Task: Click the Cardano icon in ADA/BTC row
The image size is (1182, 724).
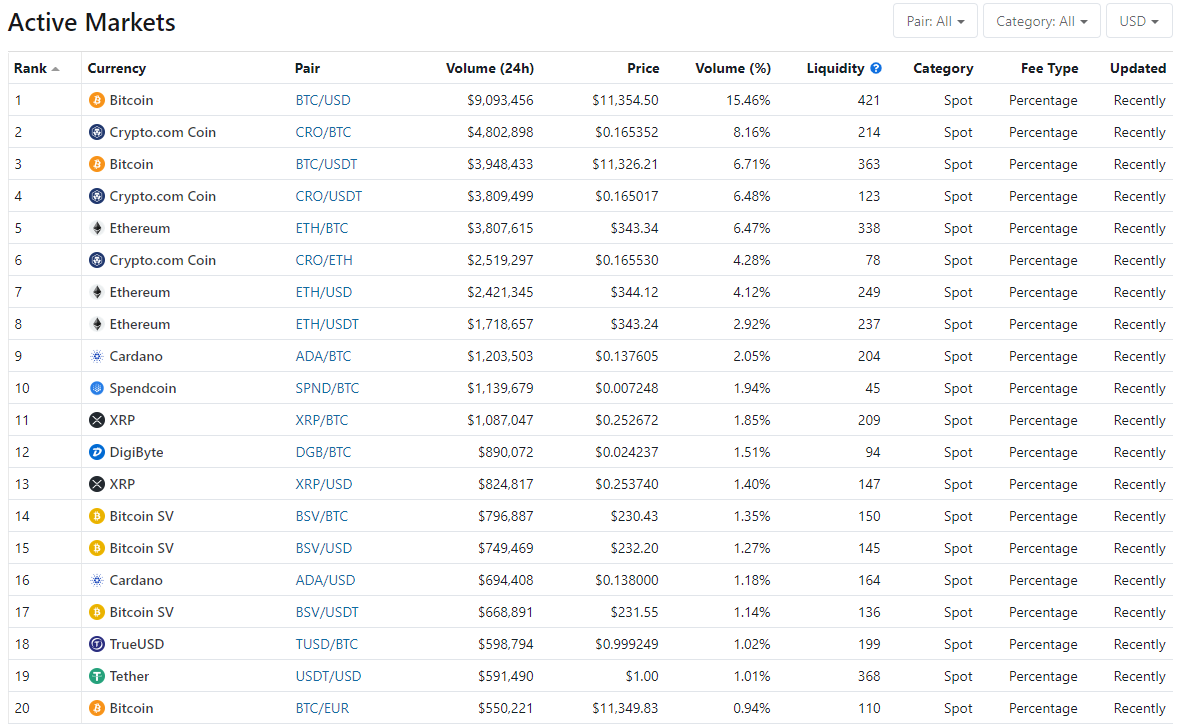Action: coord(96,356)
